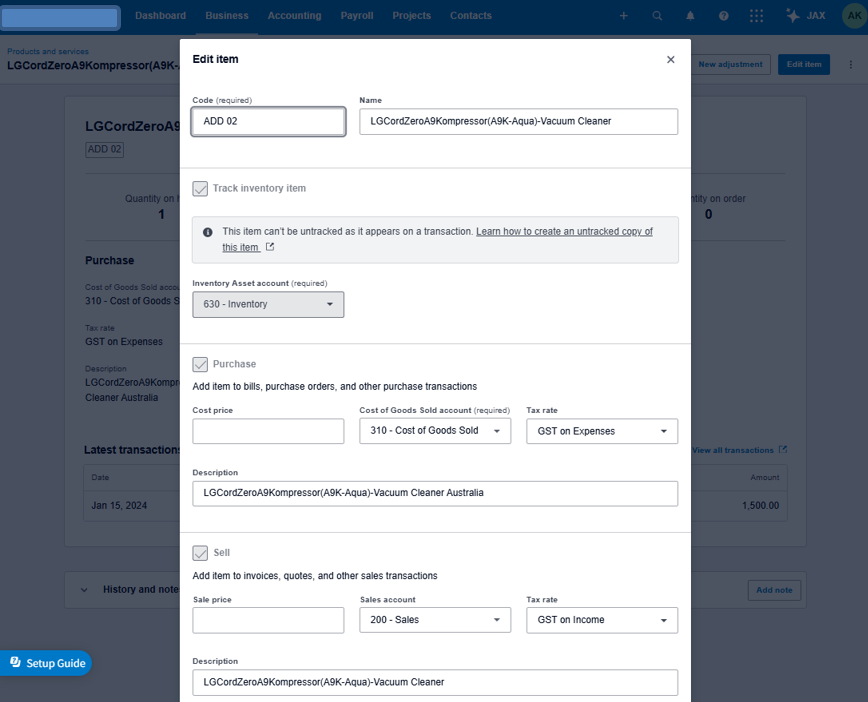This screenshot has height=702, width=868.
Task: Click the Purchase Description field
Action: [x=435, y=493]
